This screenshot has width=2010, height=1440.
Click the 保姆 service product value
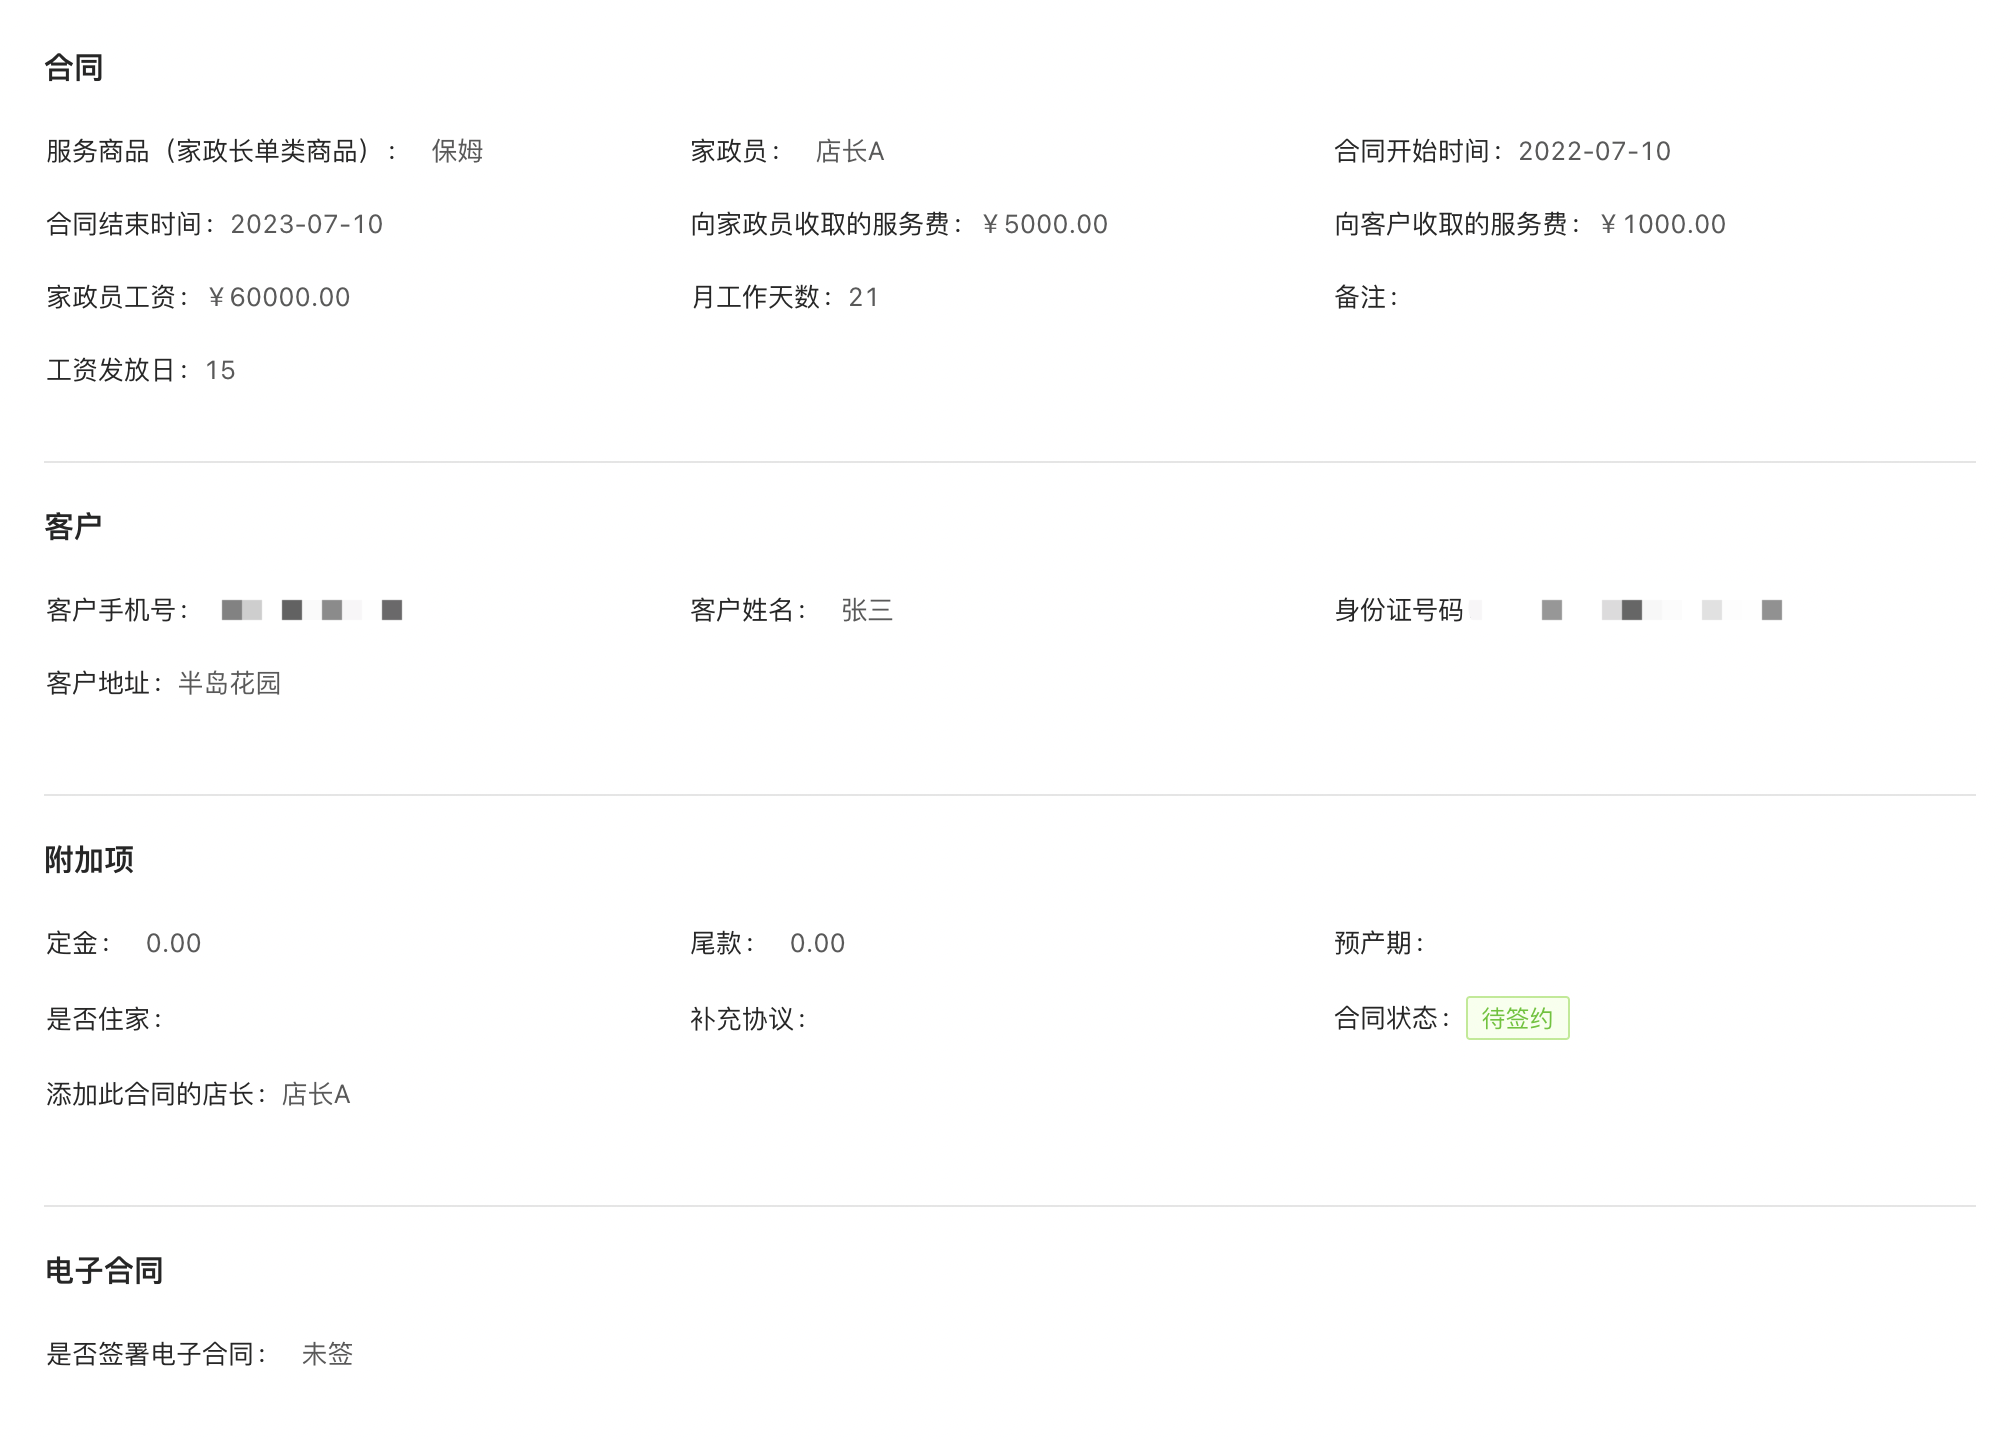pos(457,151)
